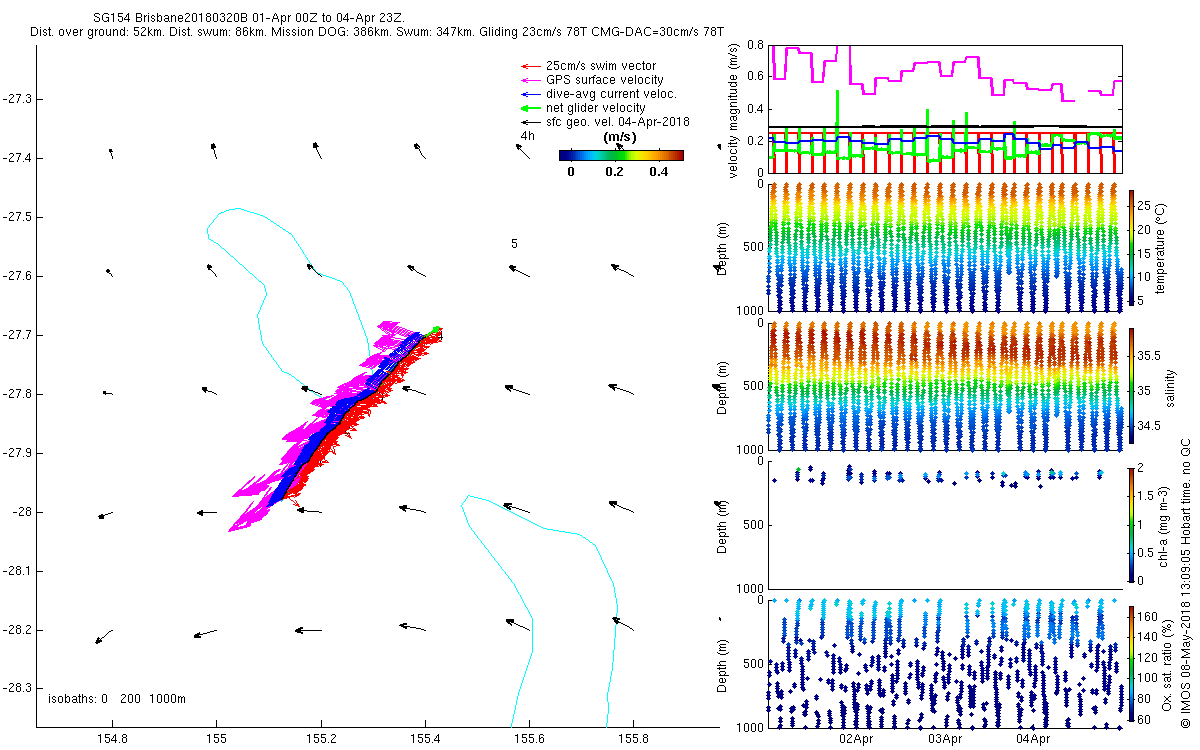Click the blue dive-avg current legend arrow
The width and height of the screenshot is (1200, 750).
(531, 94)
